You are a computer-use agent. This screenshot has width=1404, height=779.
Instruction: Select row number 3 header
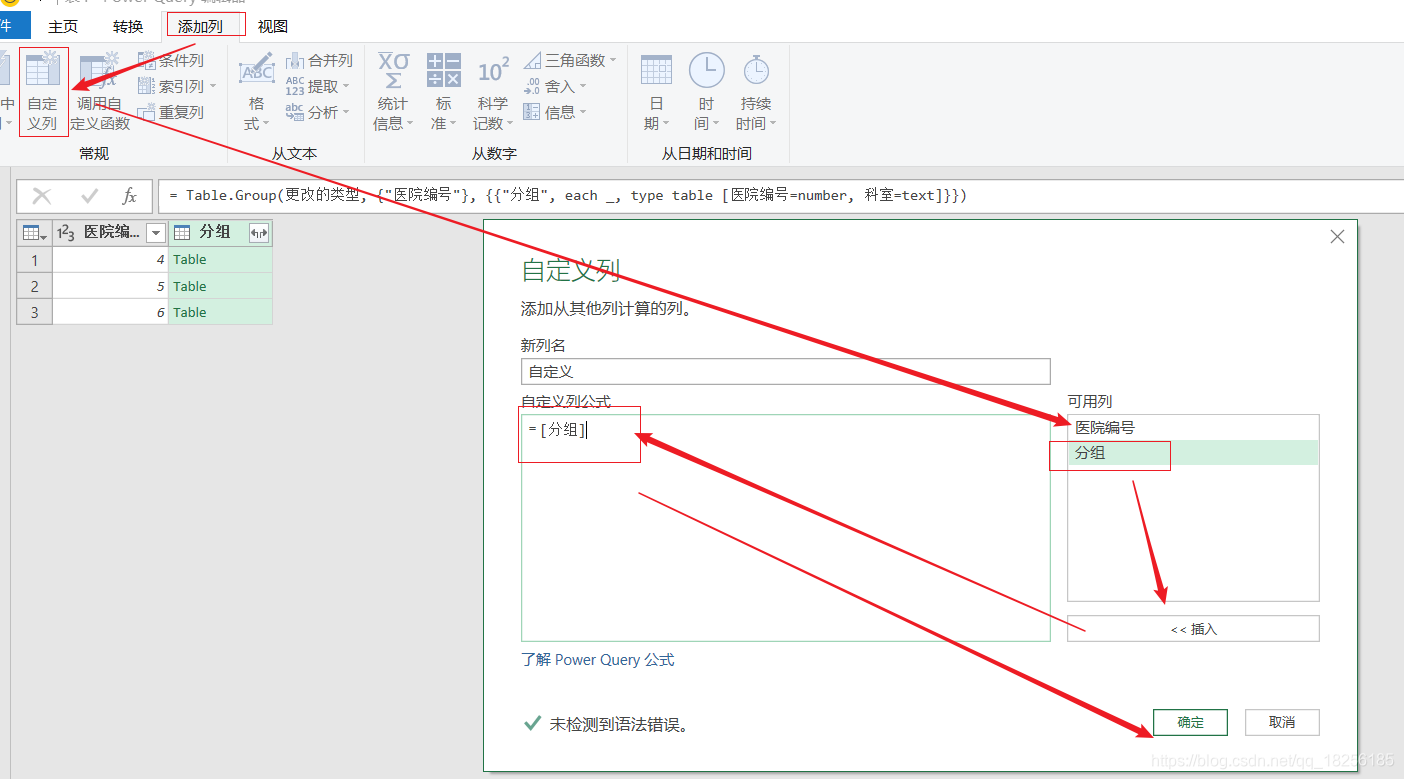34,312
